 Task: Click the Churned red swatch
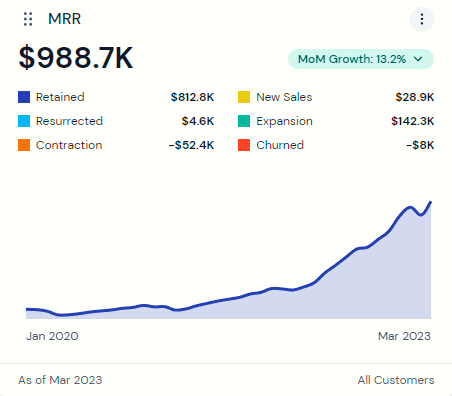(x=244, y=145)
